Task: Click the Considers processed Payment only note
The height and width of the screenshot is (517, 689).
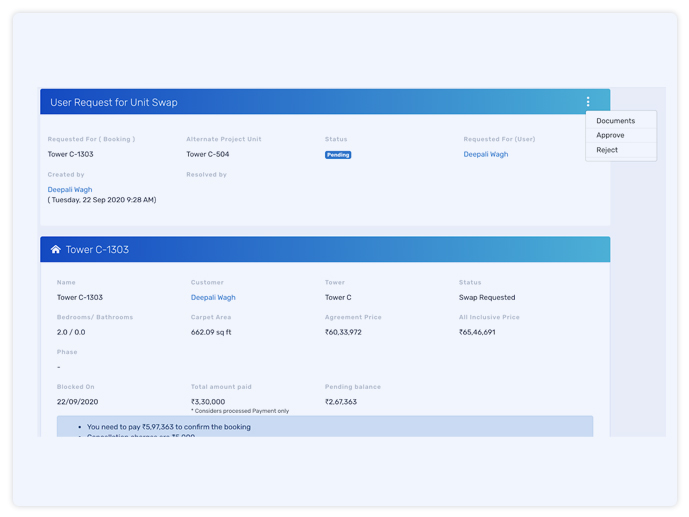Action: coord(240,411)
